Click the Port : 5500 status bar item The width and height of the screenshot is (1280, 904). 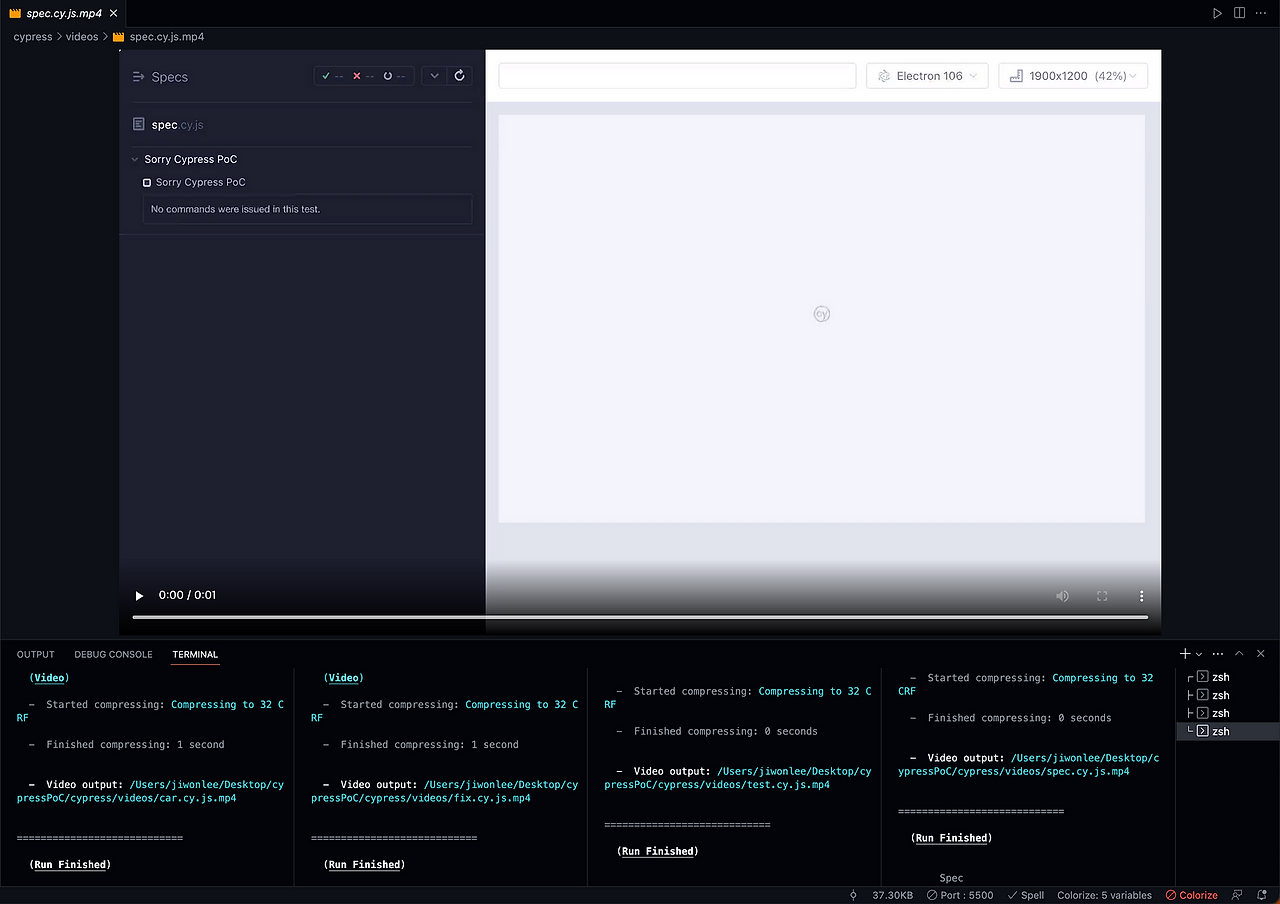point(961,895)
